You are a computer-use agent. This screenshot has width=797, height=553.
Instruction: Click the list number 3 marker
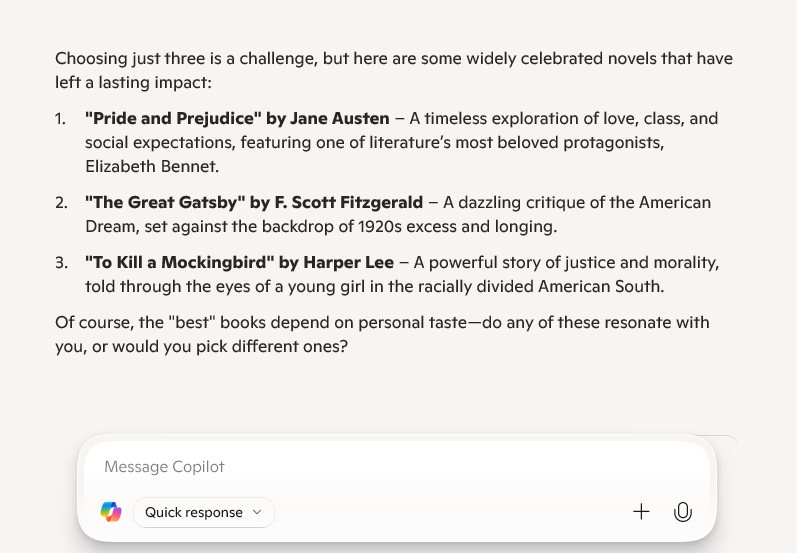[61, 262]
